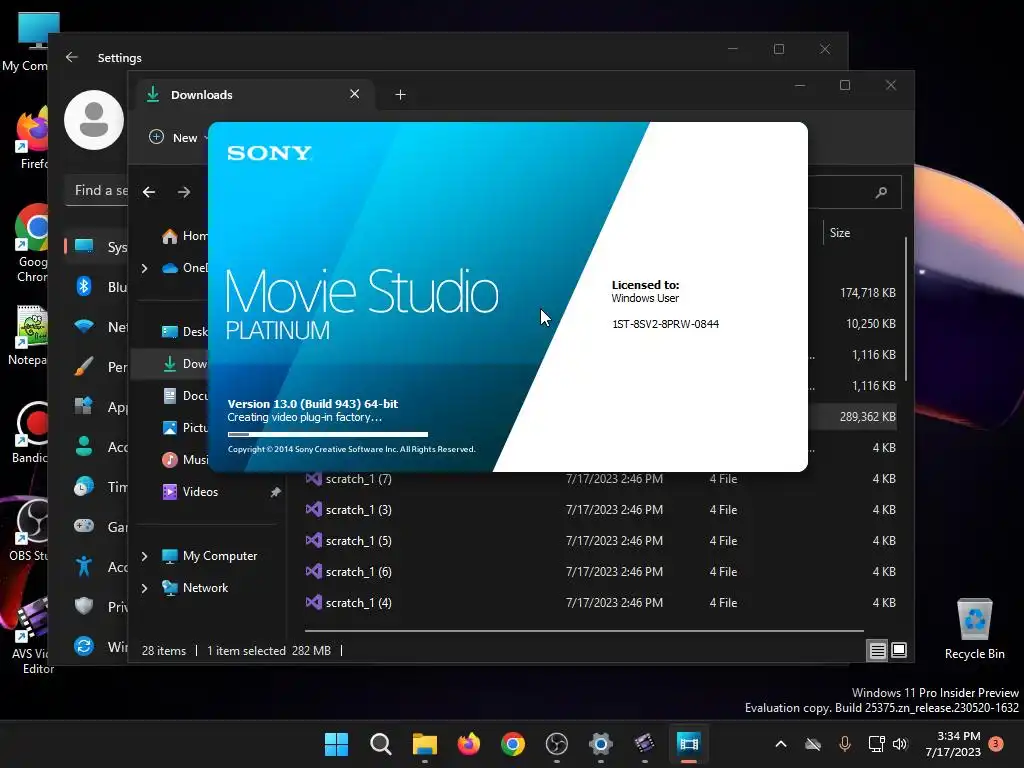This screenshot has width=1024, height=768.
Task: Launch Firefox from taskbar
Action: click(468, 744)
